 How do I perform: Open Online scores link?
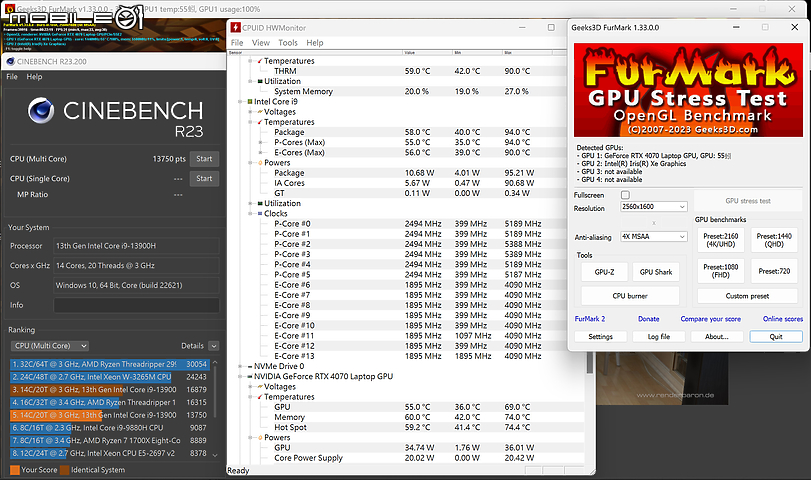783,319
